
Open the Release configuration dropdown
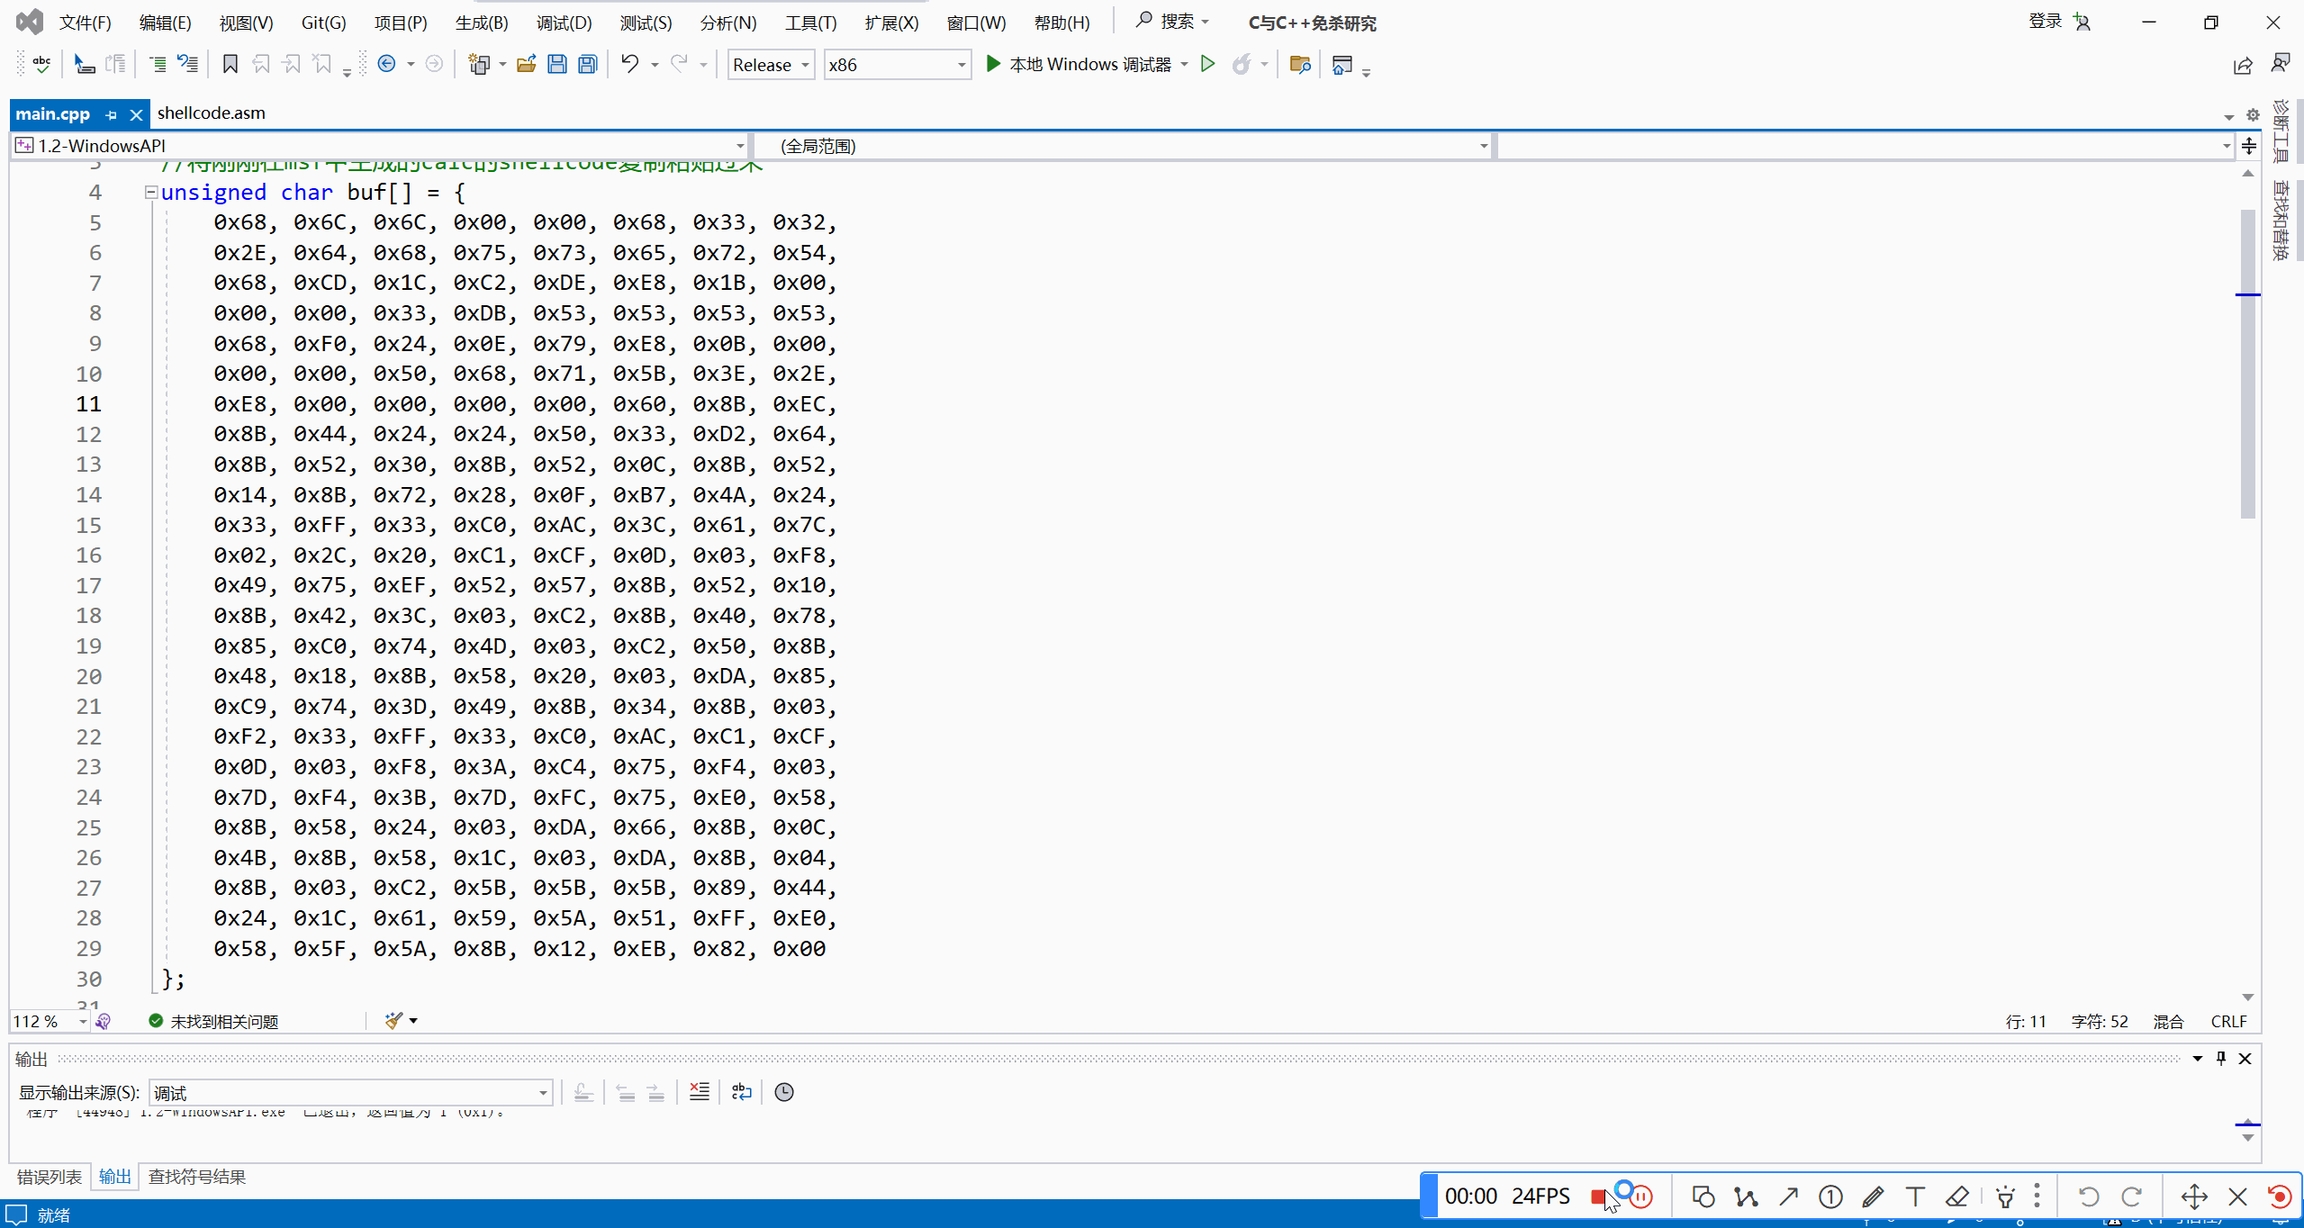click(x=771, y=65)
